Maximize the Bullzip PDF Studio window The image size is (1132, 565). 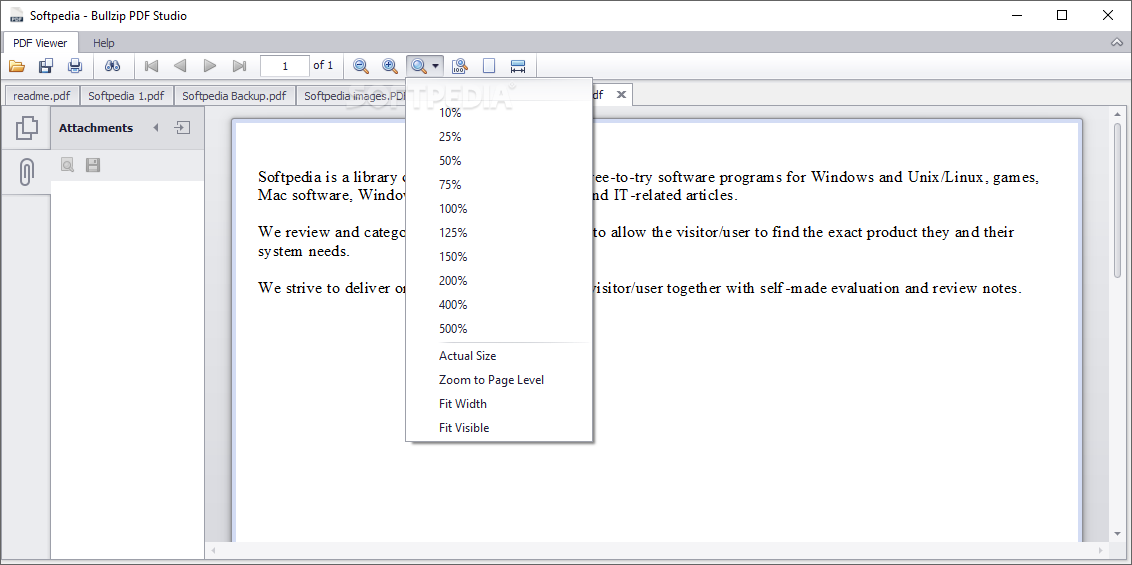click(1061, 15)
